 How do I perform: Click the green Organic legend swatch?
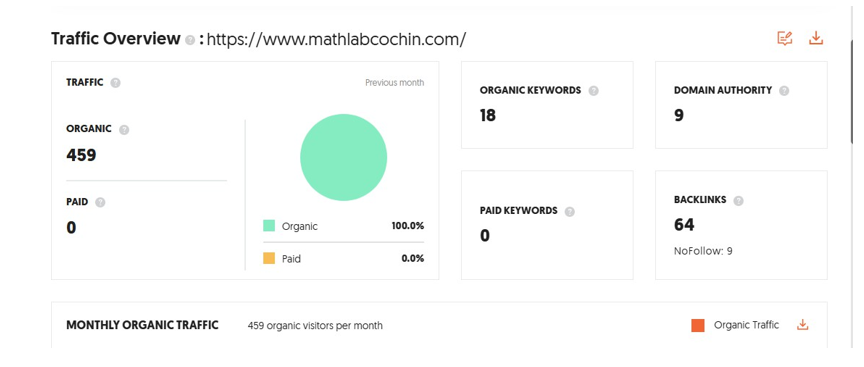[x=269, y=226]
